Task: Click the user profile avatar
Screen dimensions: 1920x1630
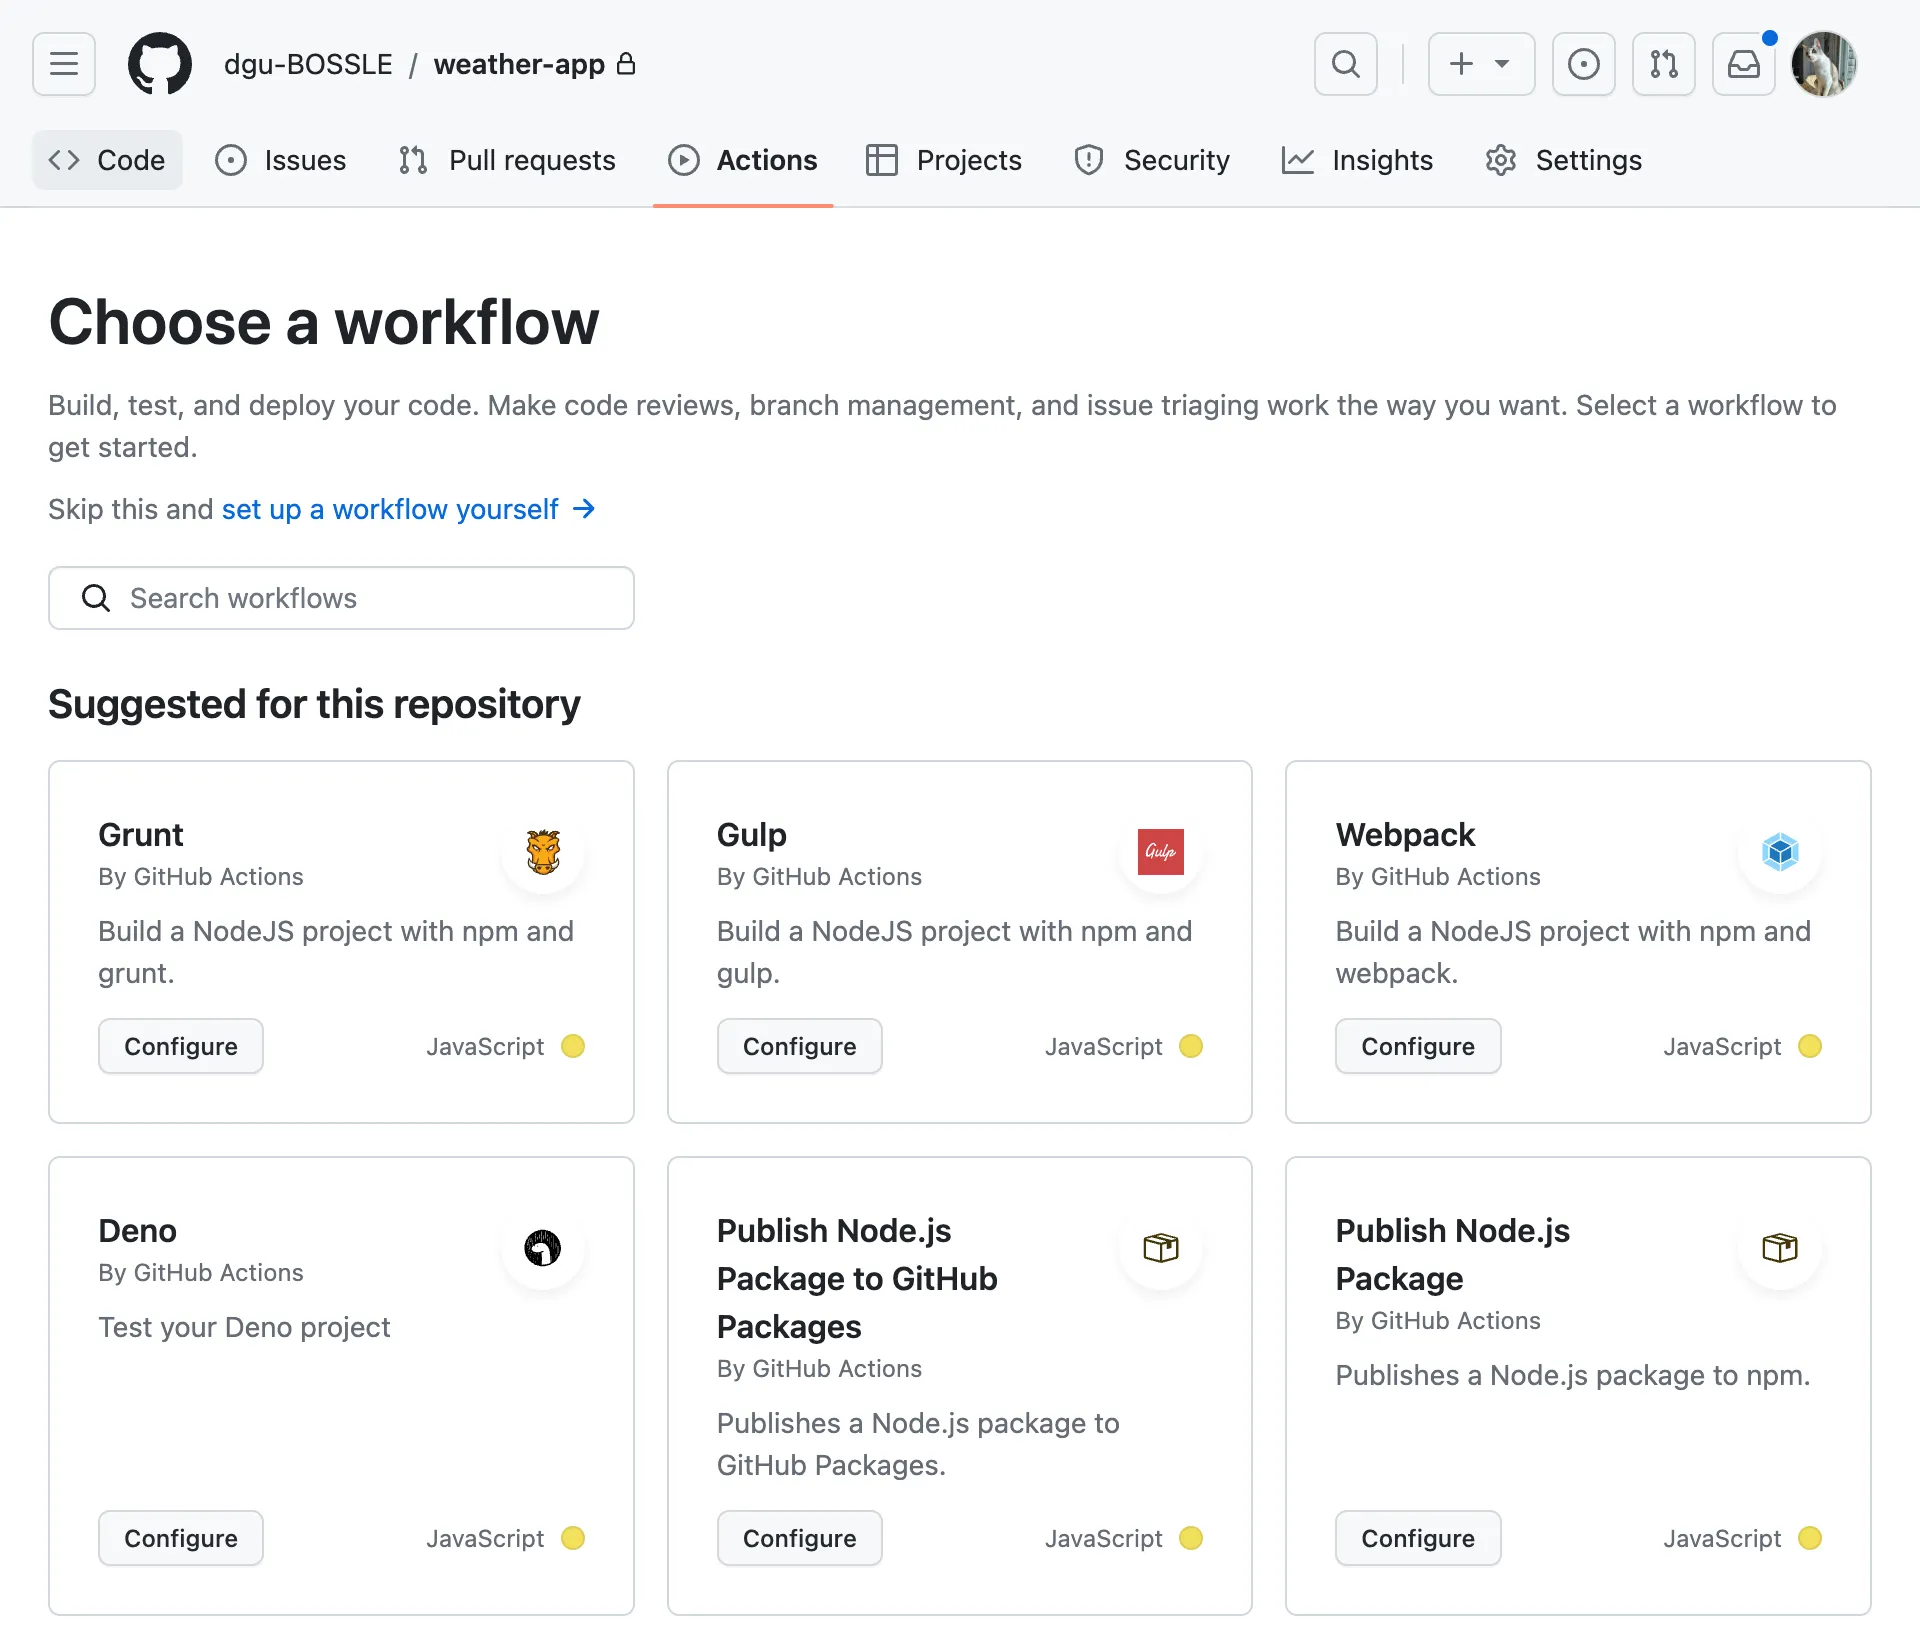Action: (x=1823, y=64)
